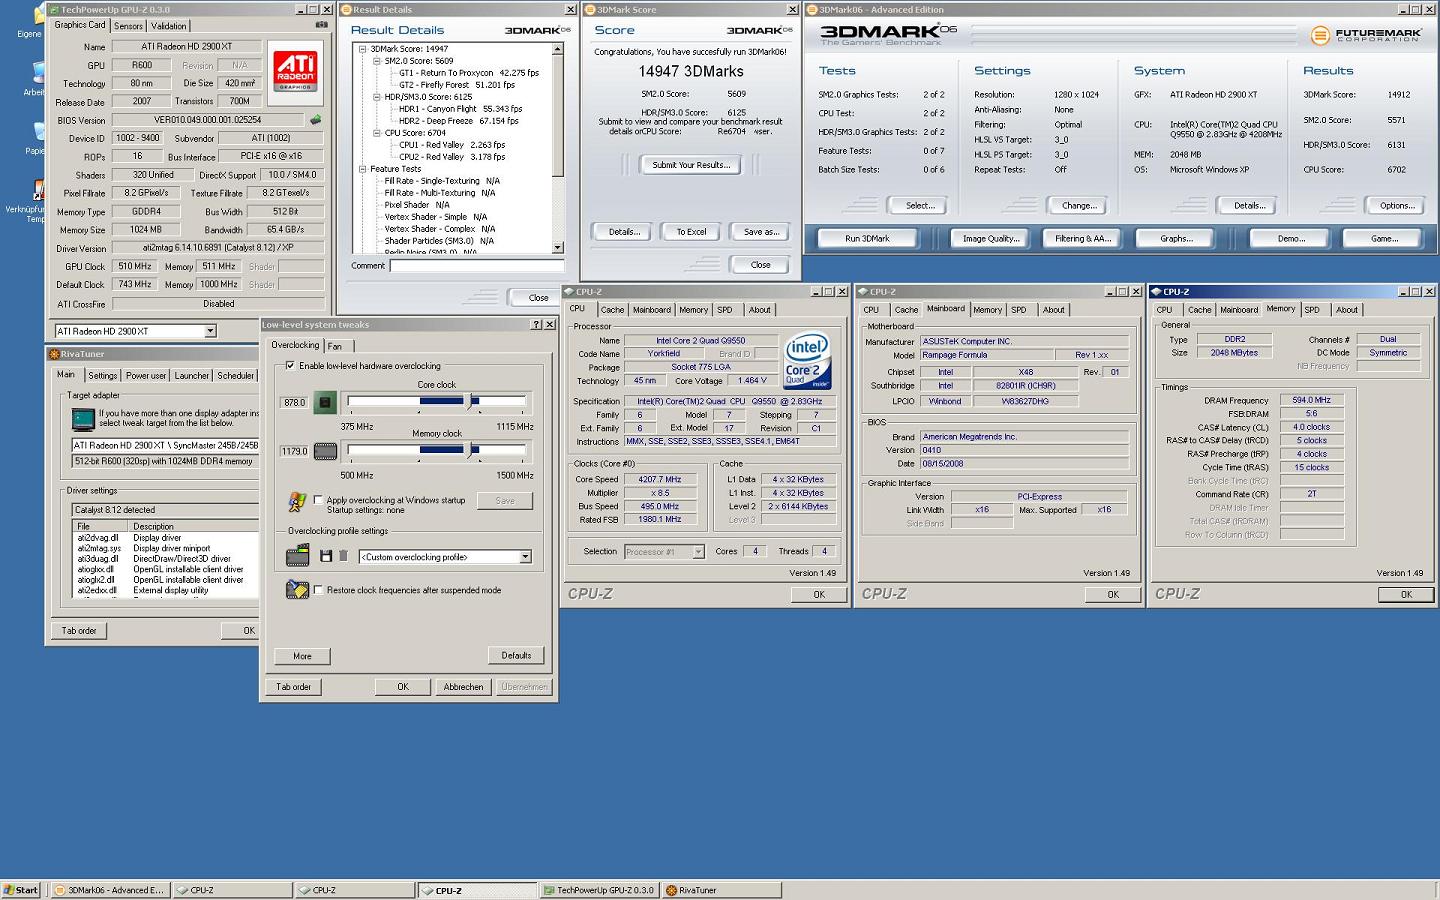Click the Change... button under Settings
This screenshot has width=1440, height=900.
click(x=1079, y=206)
